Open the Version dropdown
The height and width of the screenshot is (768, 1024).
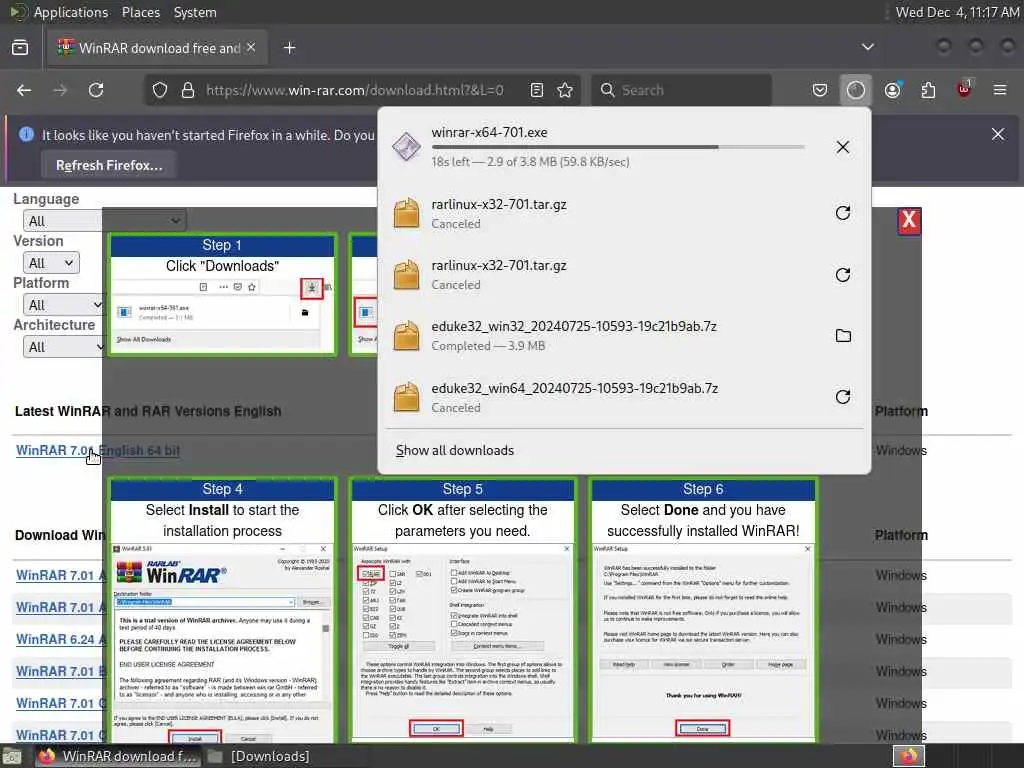point(51,263)
